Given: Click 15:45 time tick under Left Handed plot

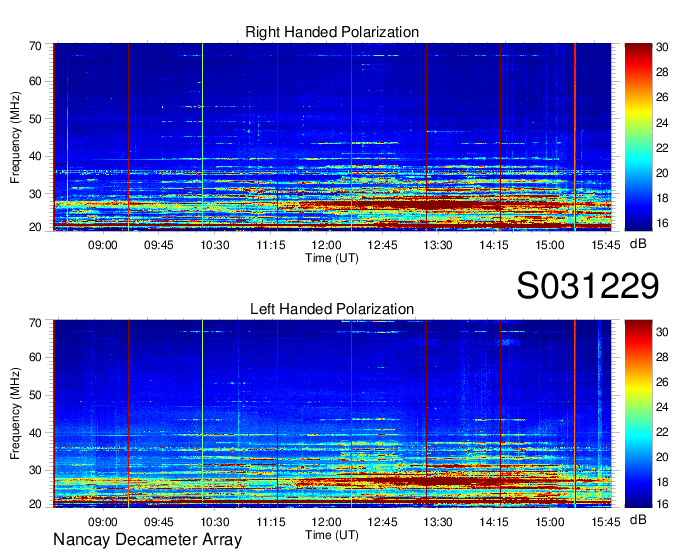Looking at the screenshot, I should pos(606,522).
